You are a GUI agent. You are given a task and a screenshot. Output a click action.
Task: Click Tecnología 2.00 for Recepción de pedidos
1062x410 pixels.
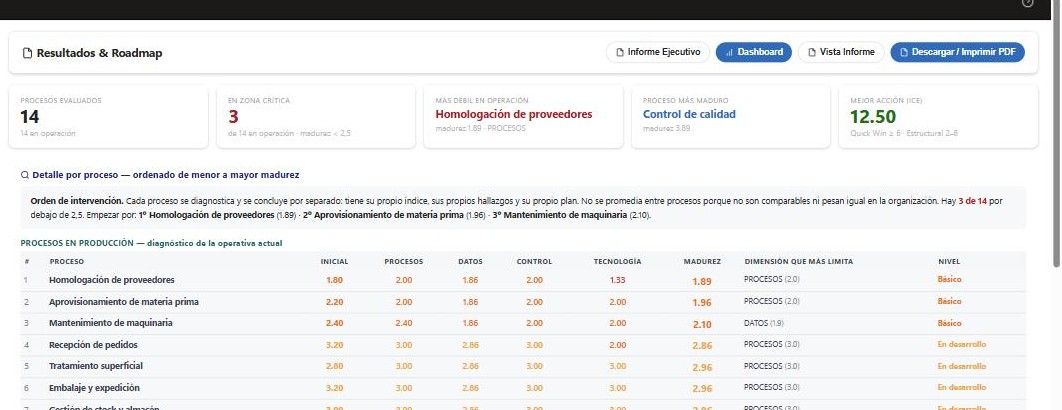(618, 345)
